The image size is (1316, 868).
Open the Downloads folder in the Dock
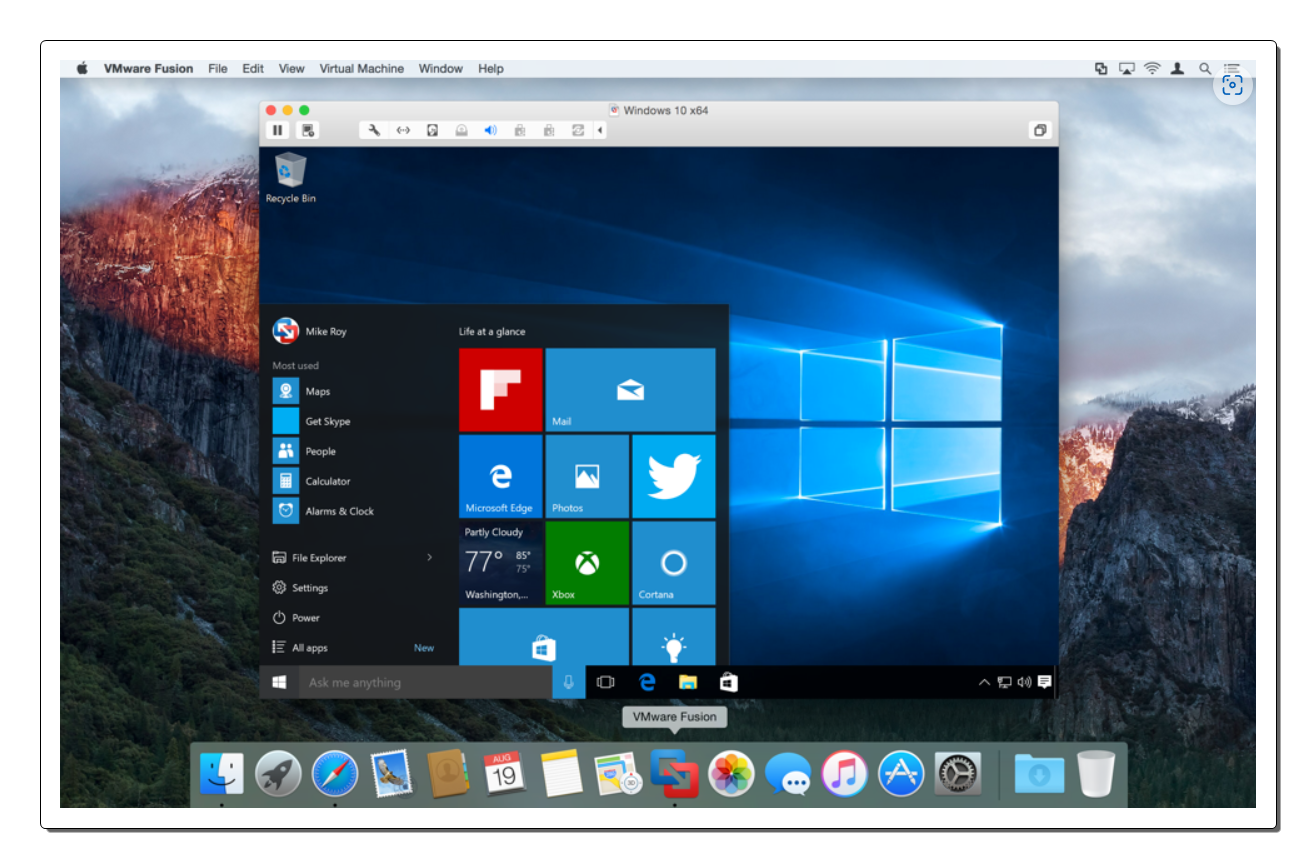(1039, 773)
